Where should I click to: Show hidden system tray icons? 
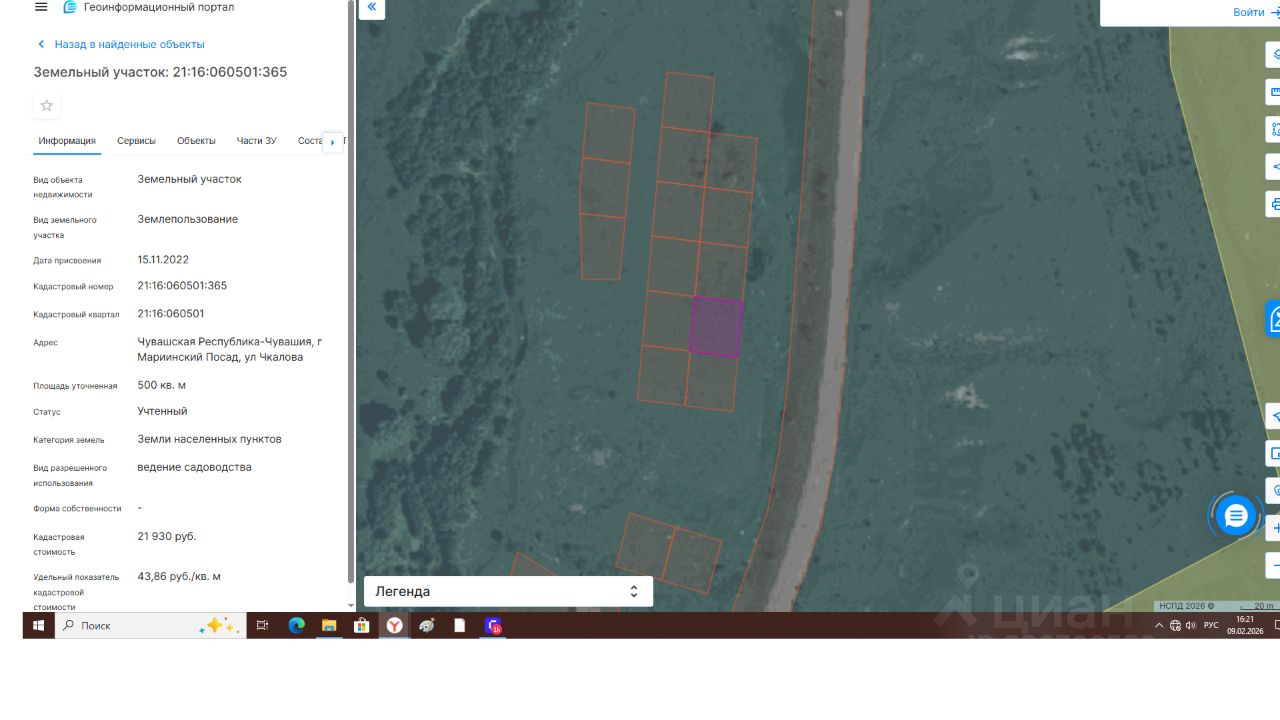pyautogui.click(x=1159, y=625)
